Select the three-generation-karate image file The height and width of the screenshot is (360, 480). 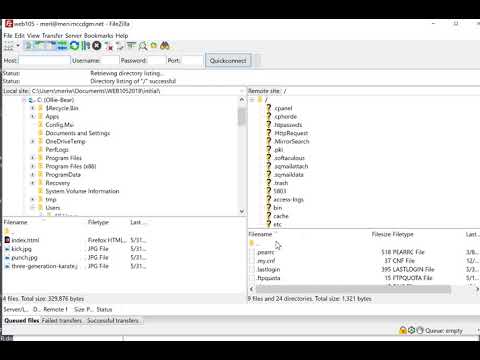click(x=45, y=266)
